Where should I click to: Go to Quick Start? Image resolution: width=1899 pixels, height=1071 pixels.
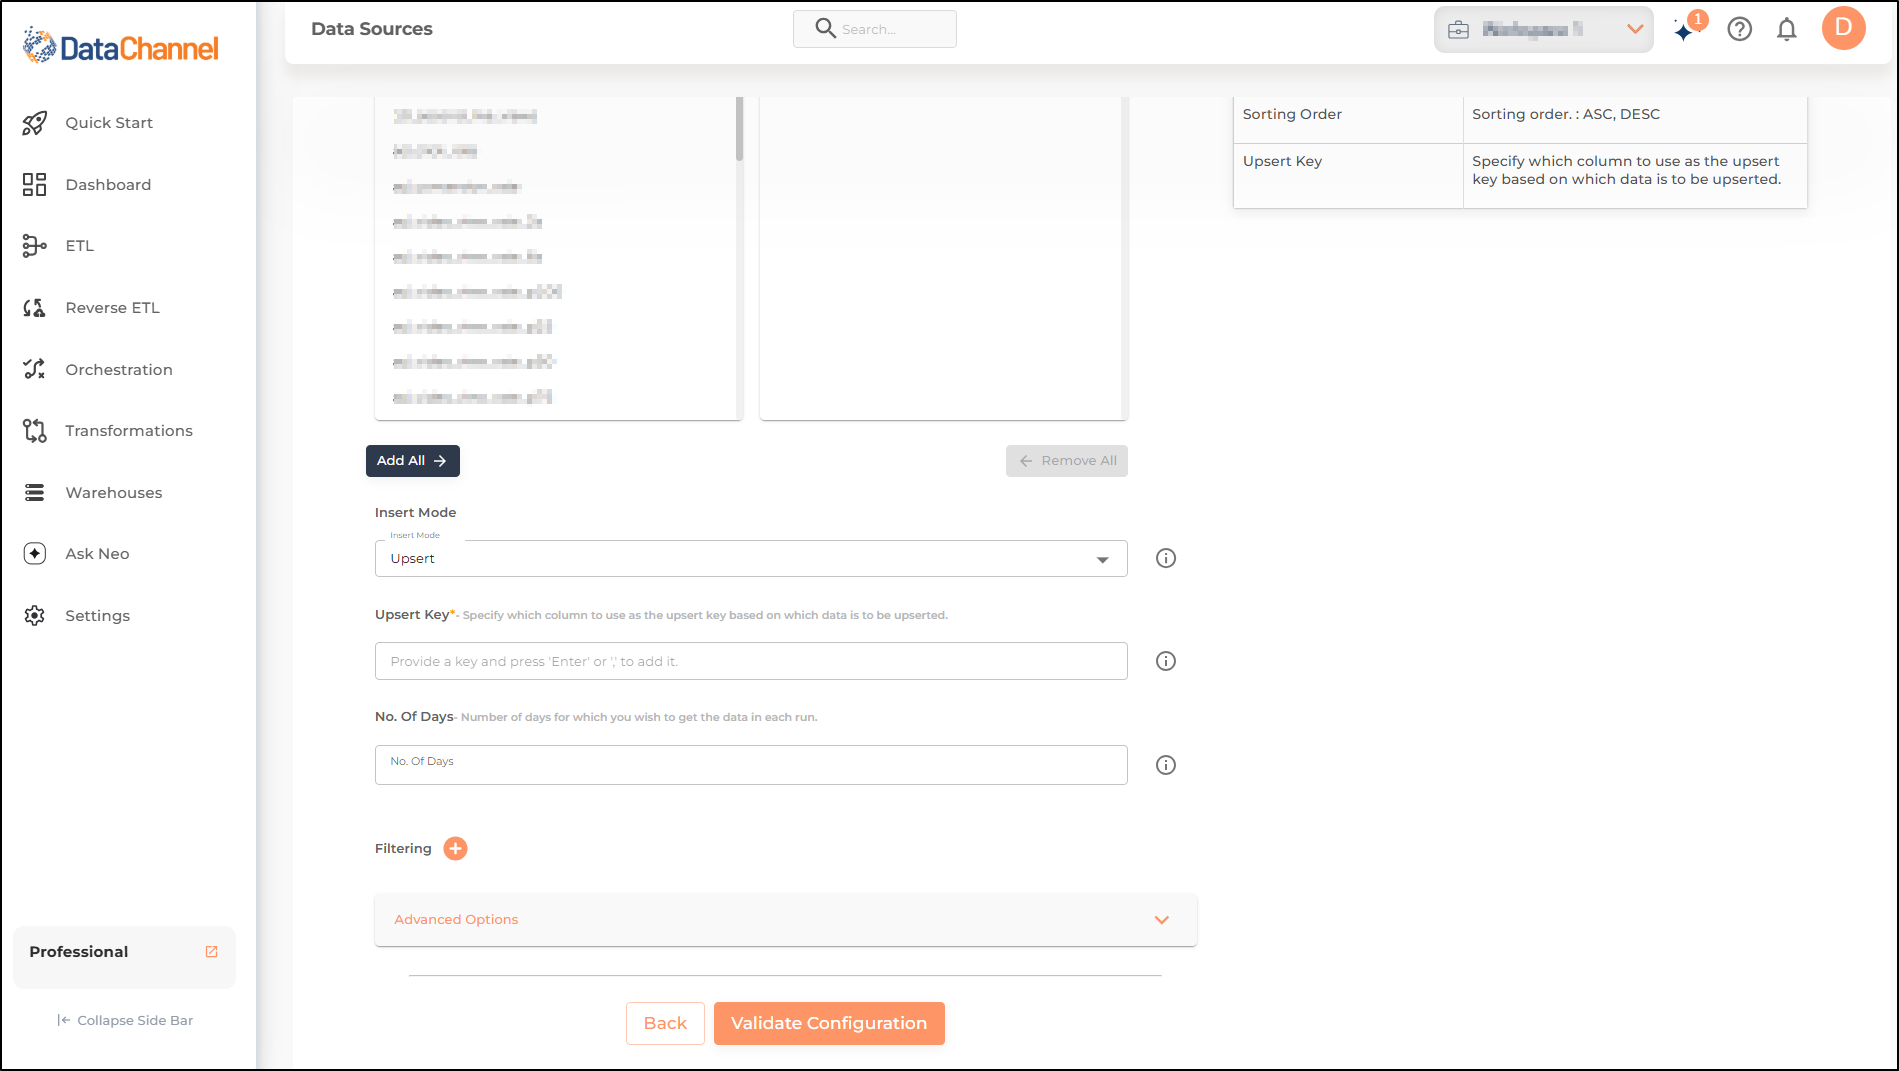point(109,123)
